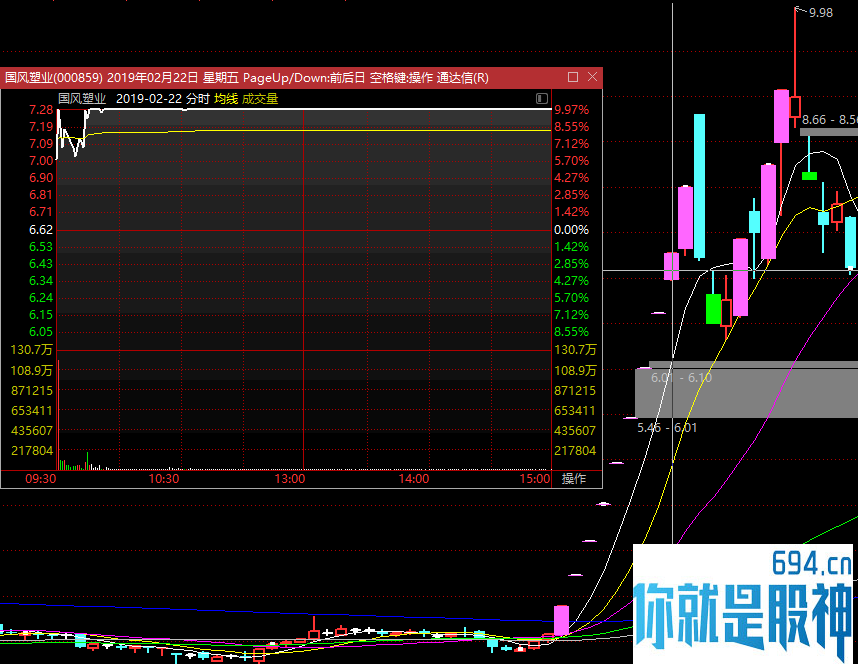The image size is (858, 664).
Task: Click the 871215 volume label on the left axis
Action: coord(32,391)
